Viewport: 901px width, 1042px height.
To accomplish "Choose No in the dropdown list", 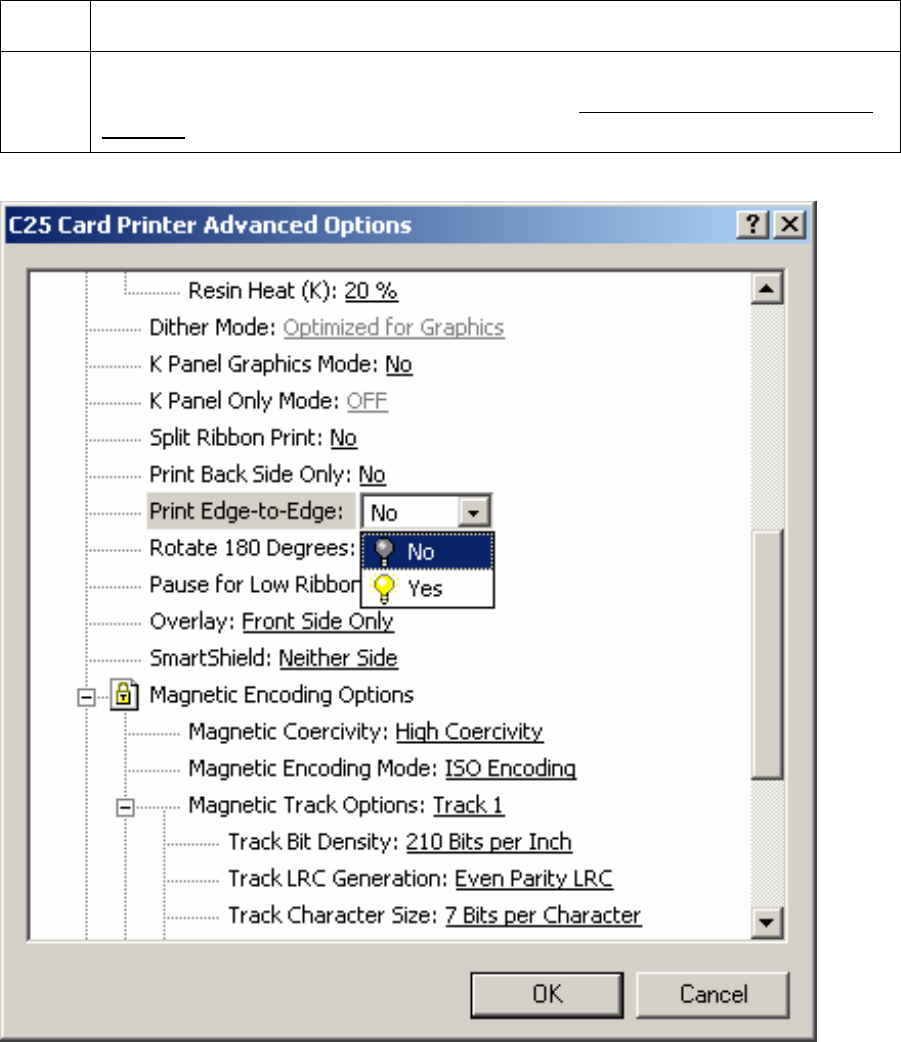I will (x=427, y=552).
